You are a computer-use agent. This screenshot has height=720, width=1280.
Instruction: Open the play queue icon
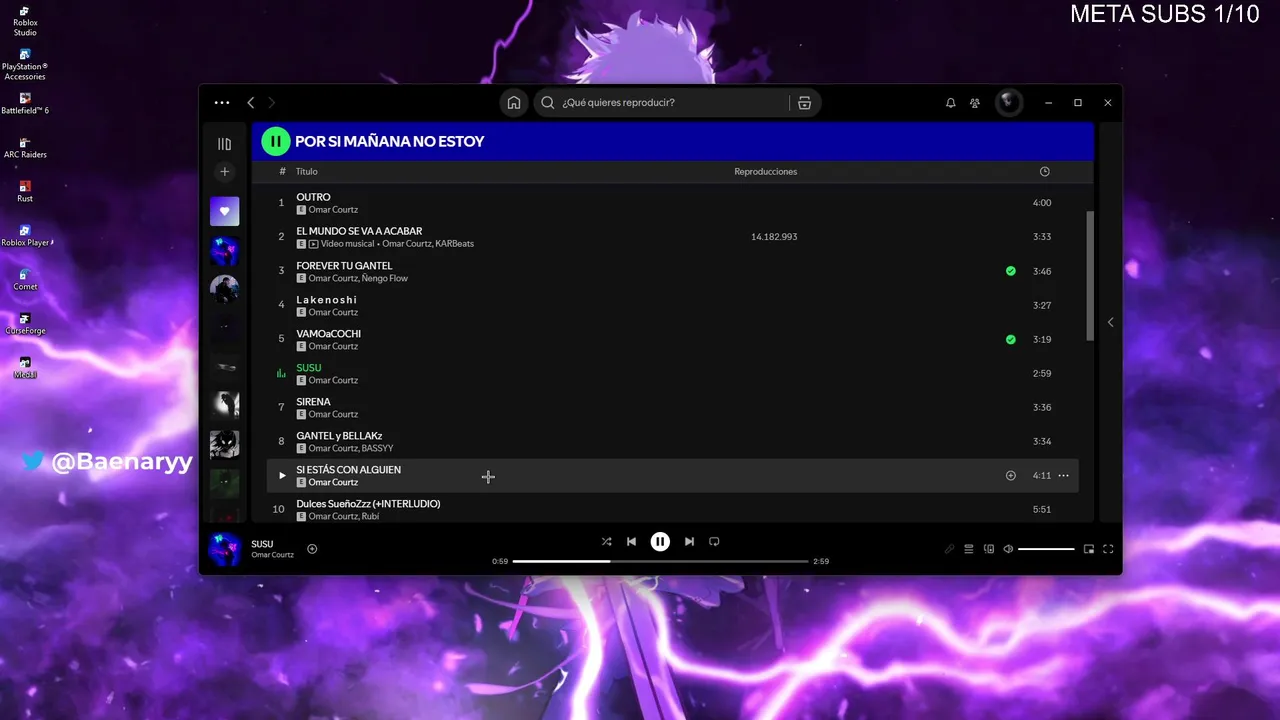(969, 549)
